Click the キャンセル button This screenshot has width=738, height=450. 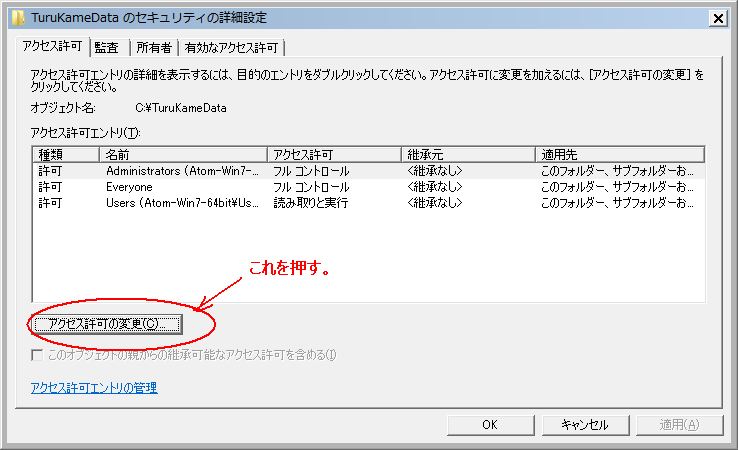click(584, 424)
